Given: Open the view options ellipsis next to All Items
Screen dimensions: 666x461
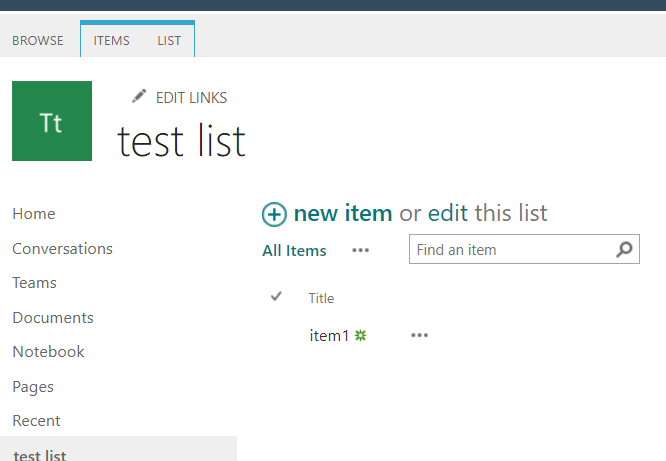Looking at the screenshot, I should point(361,251).
